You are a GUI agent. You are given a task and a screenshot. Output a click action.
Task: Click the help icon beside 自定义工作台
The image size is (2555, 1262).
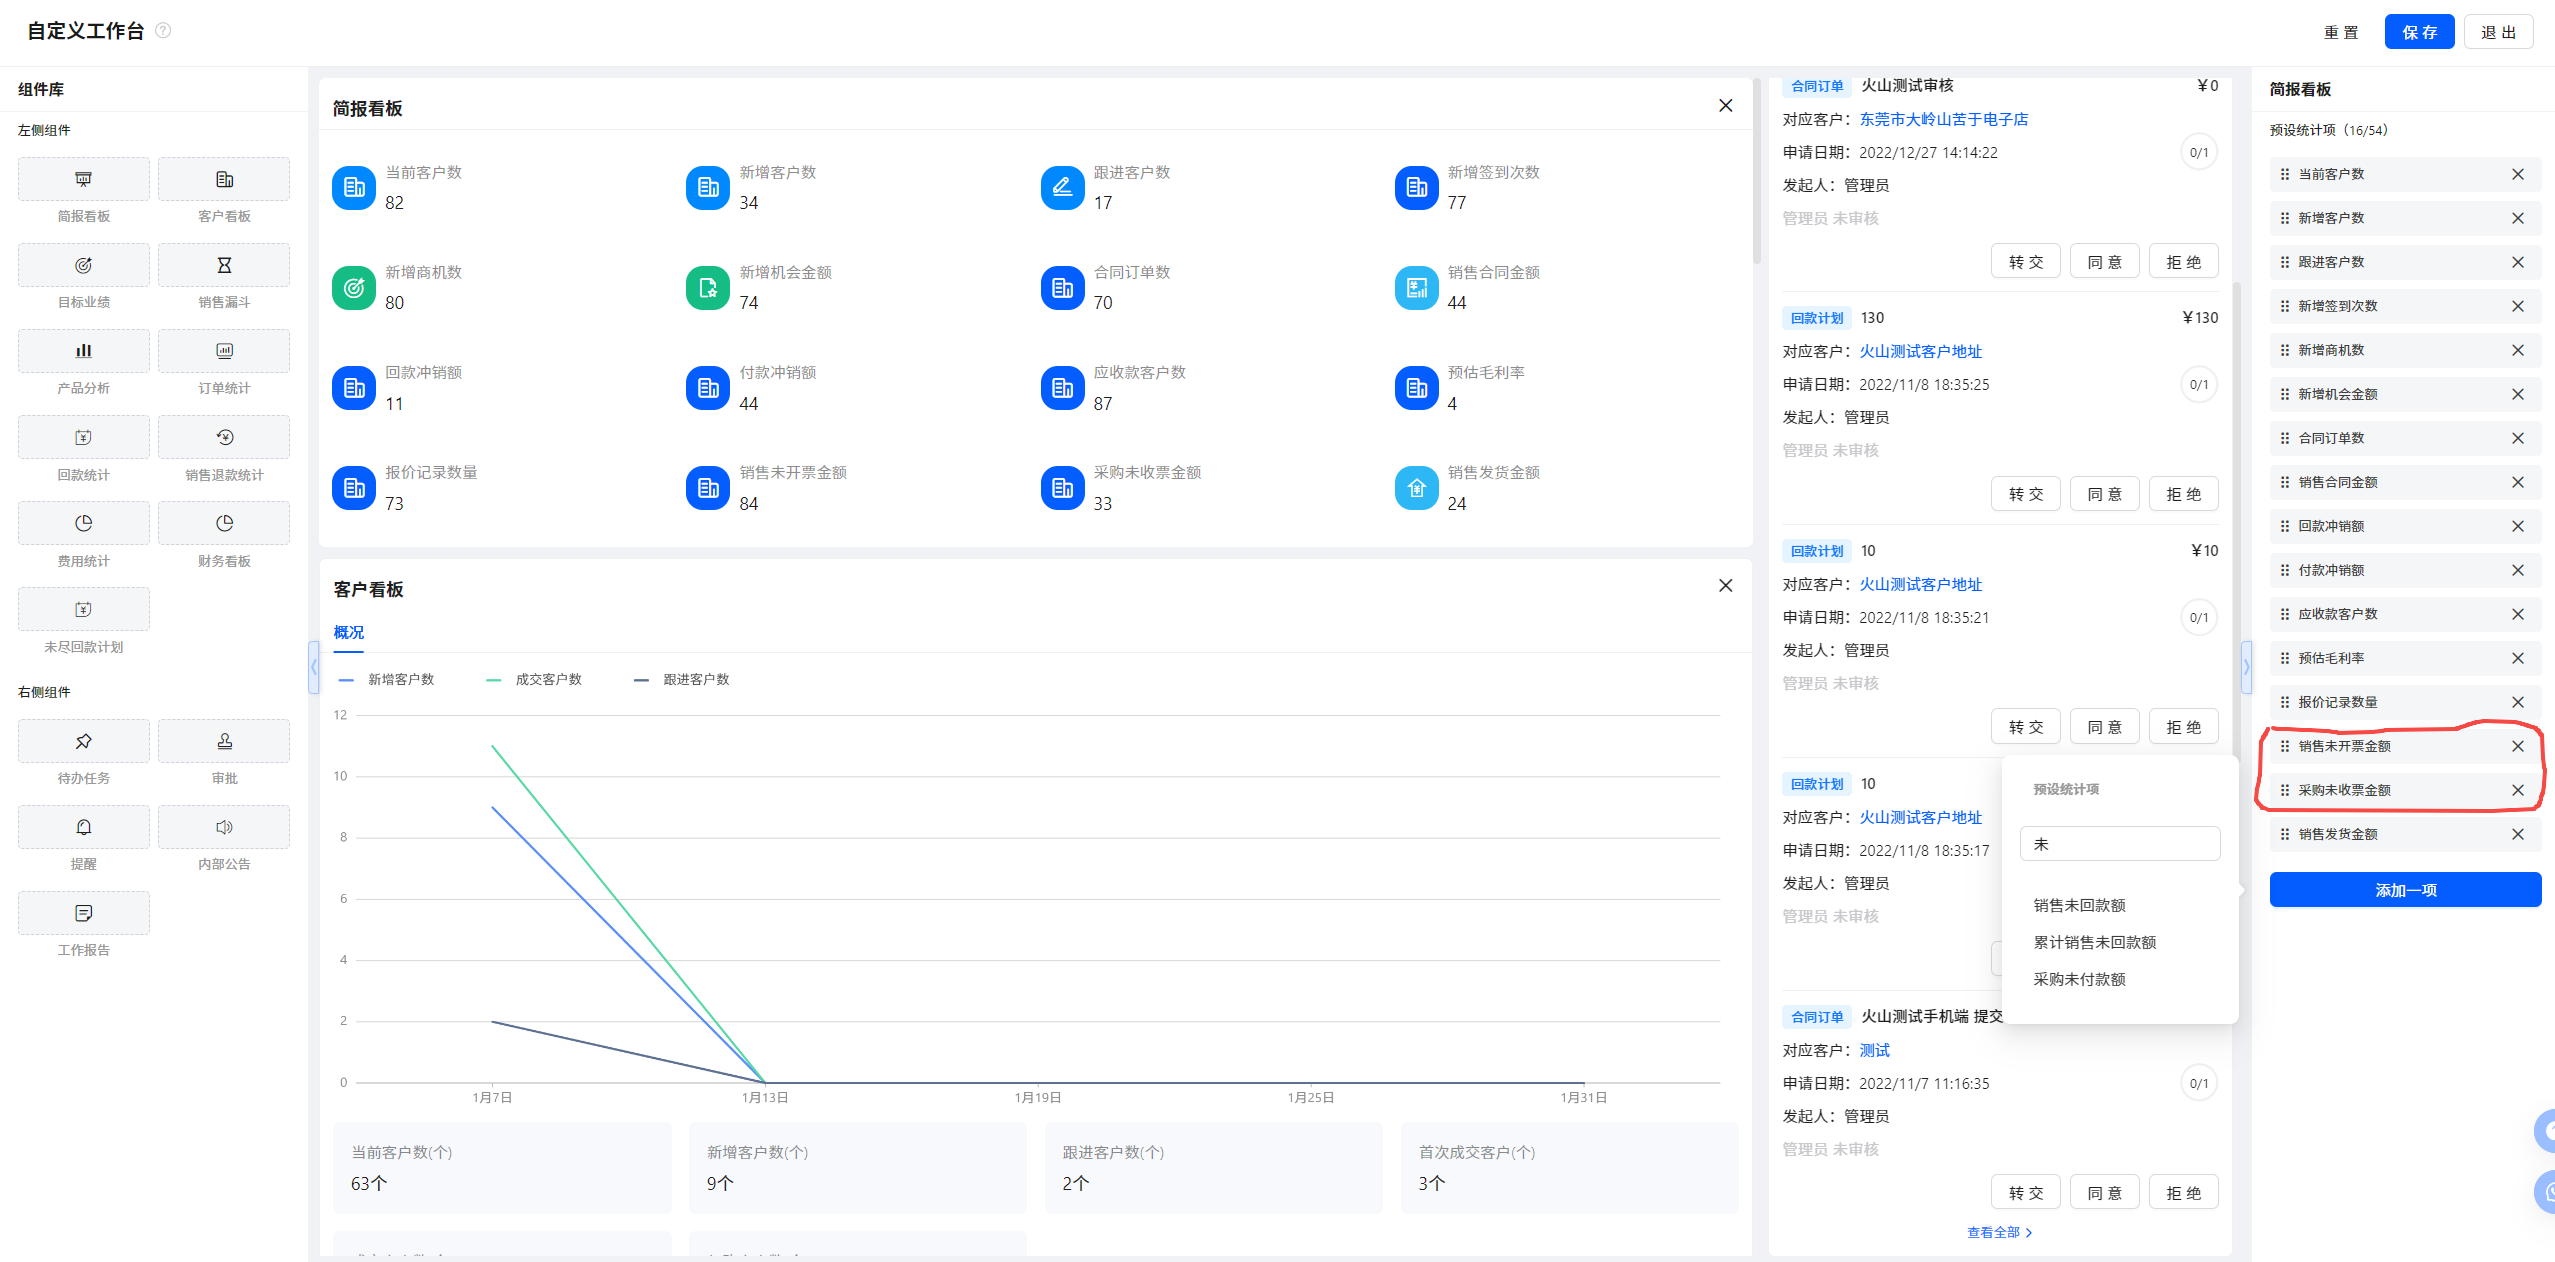163,30
